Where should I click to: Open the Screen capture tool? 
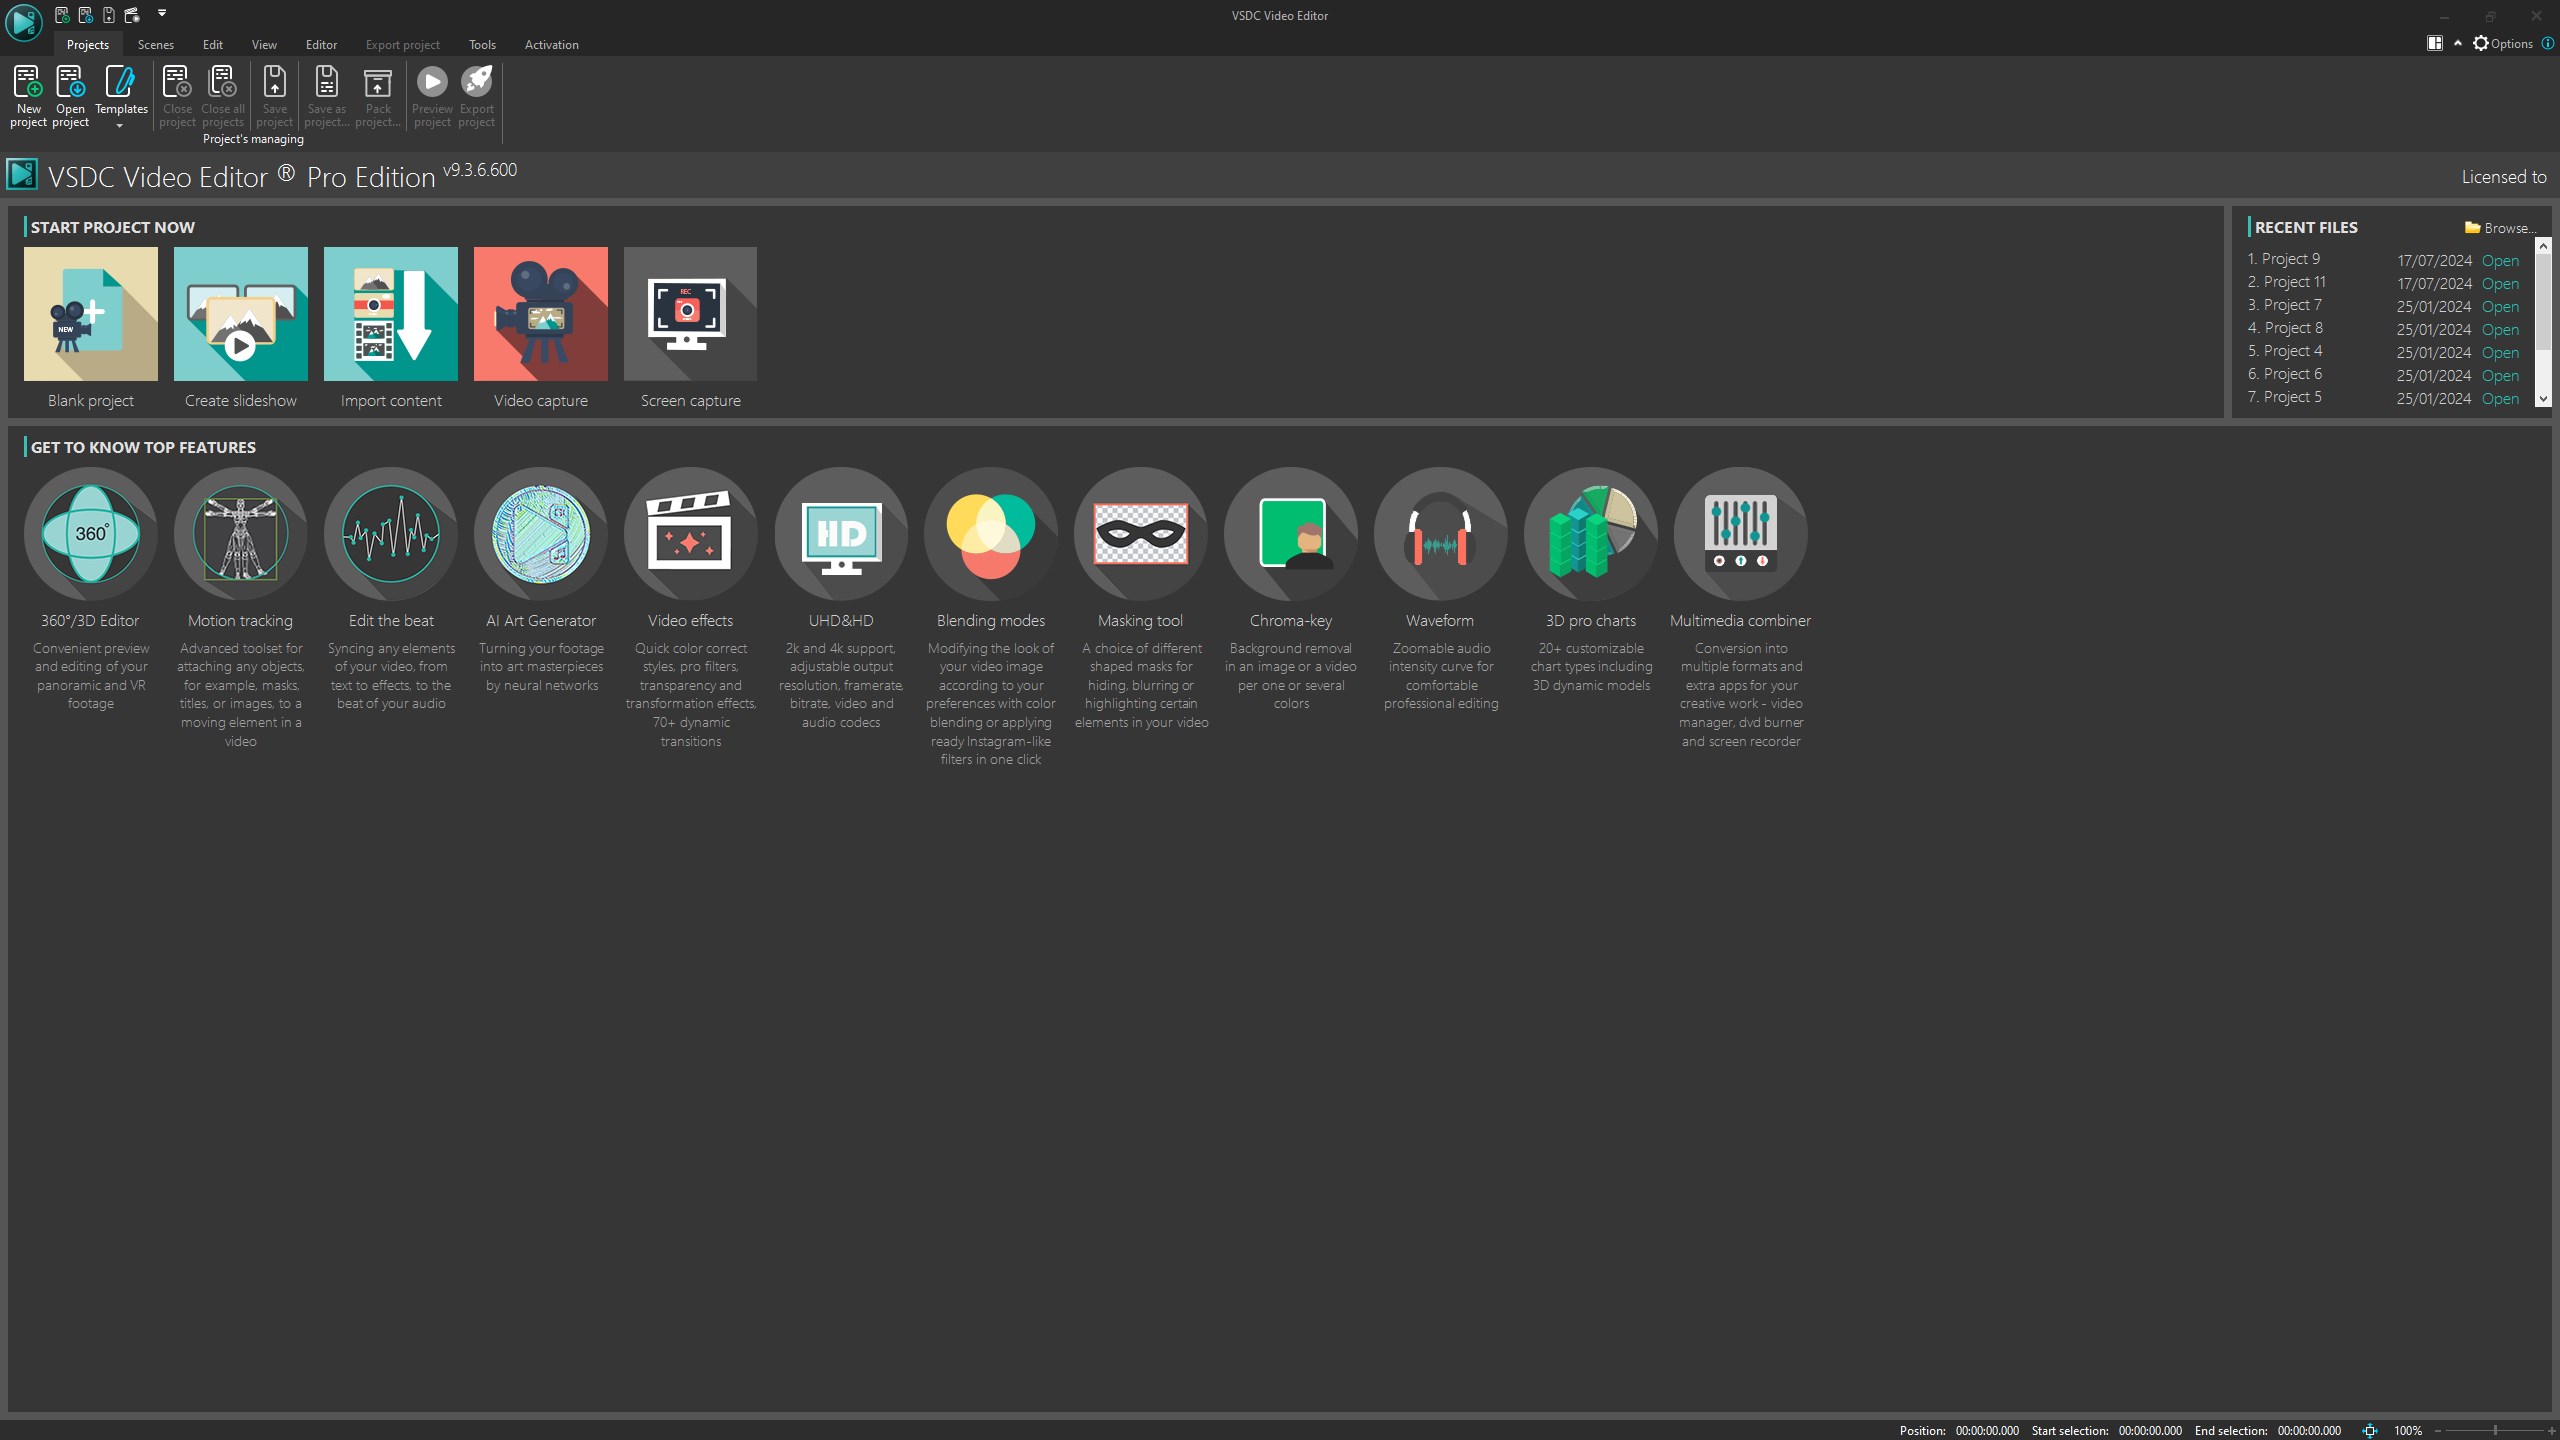tap(689, 313)
